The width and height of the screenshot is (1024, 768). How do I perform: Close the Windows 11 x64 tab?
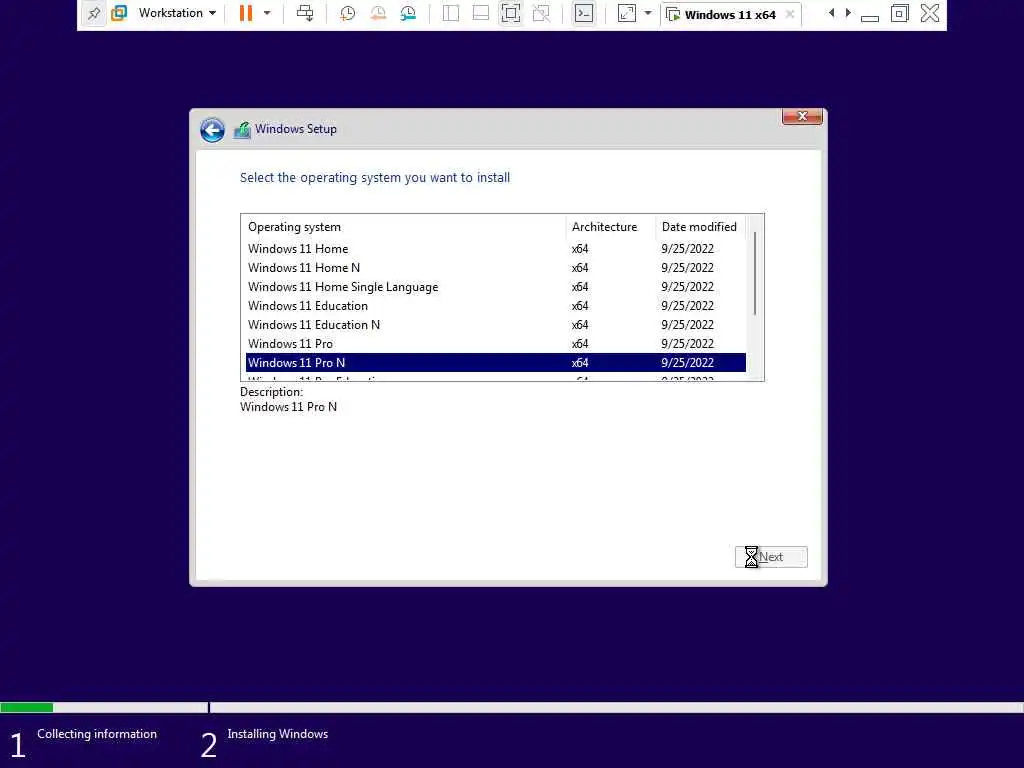point(790,14)
